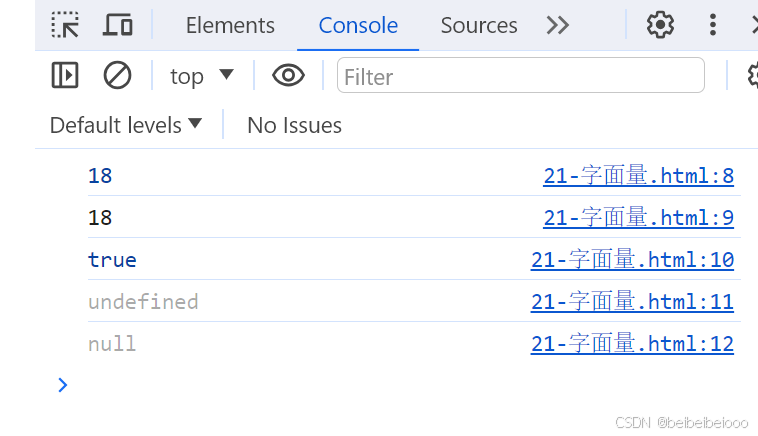Switch to the Sources tab
The image size is (758, 436).
point(479,25)
